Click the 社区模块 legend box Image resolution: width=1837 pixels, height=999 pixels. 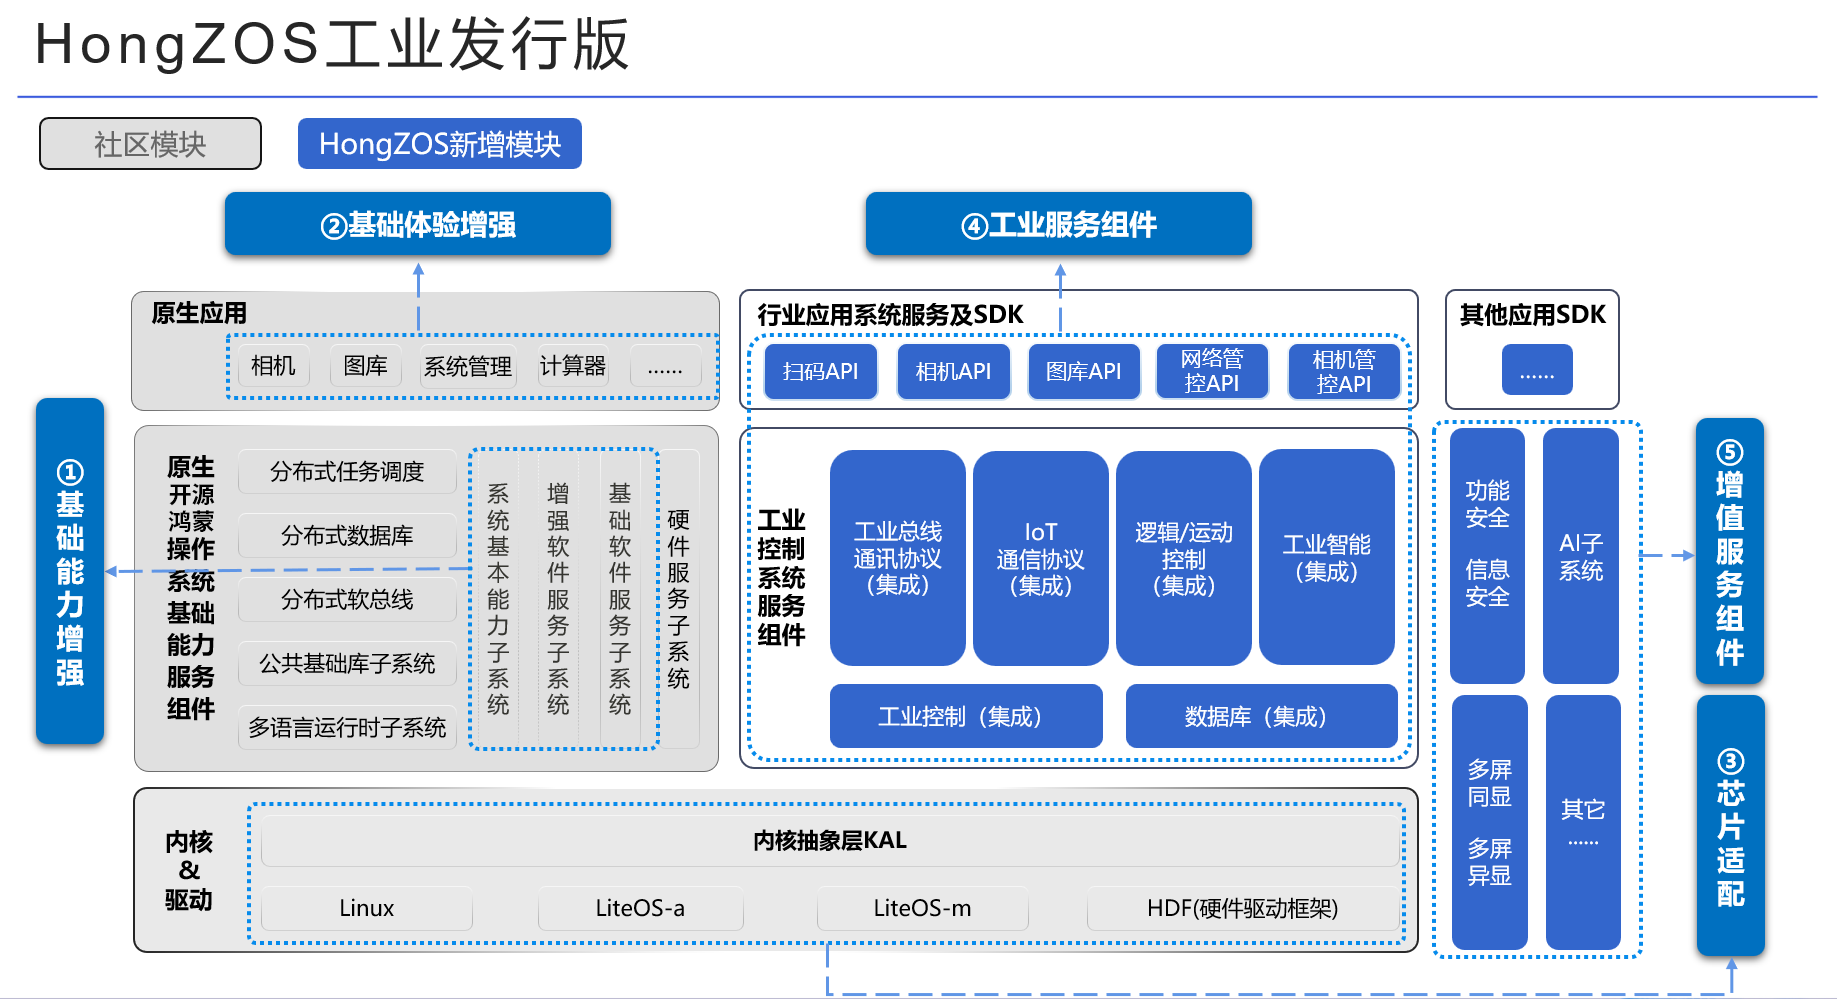(150, 144)
